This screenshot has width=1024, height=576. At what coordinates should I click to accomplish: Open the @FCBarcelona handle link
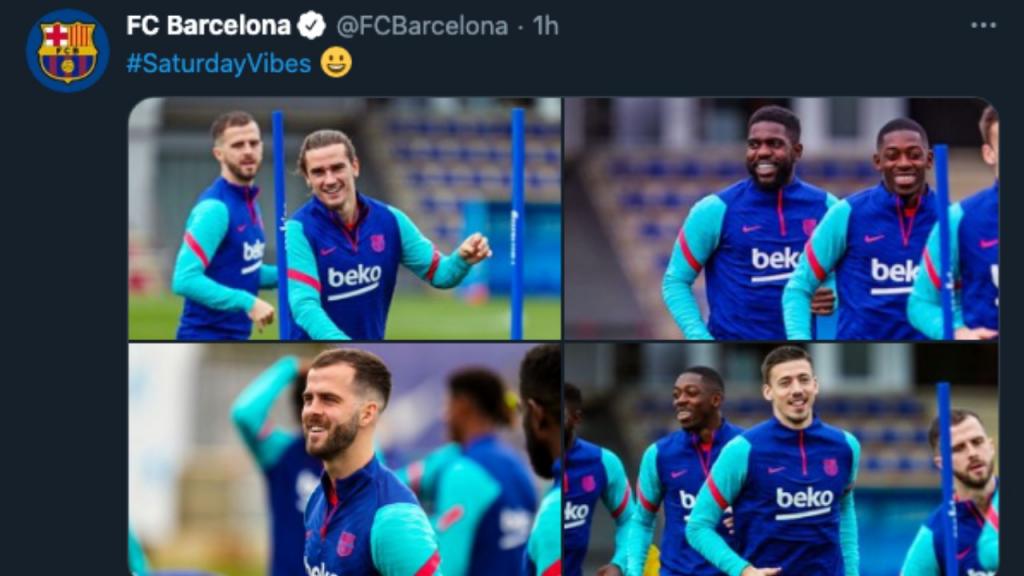(421, 27)
